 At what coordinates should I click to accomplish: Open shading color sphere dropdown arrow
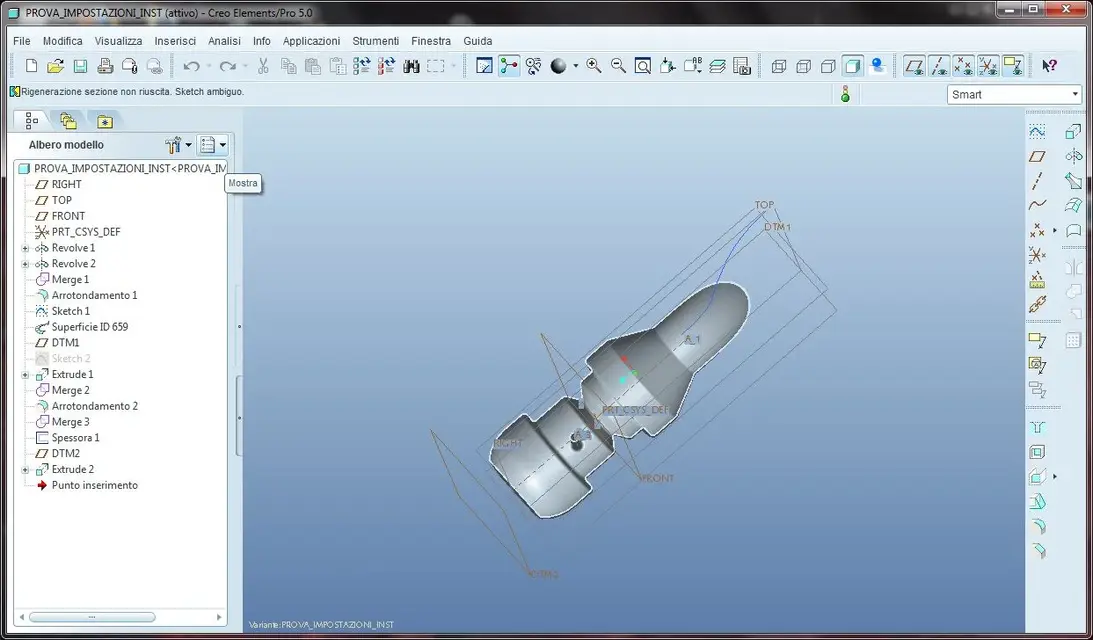pyautogui.click(x=576, y=66)
